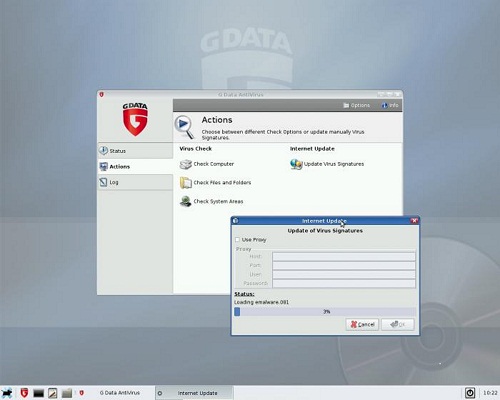Switch to G Data AntiVirus taskbar window
This screenshot has height=400, width=500.
coord(115,393)
